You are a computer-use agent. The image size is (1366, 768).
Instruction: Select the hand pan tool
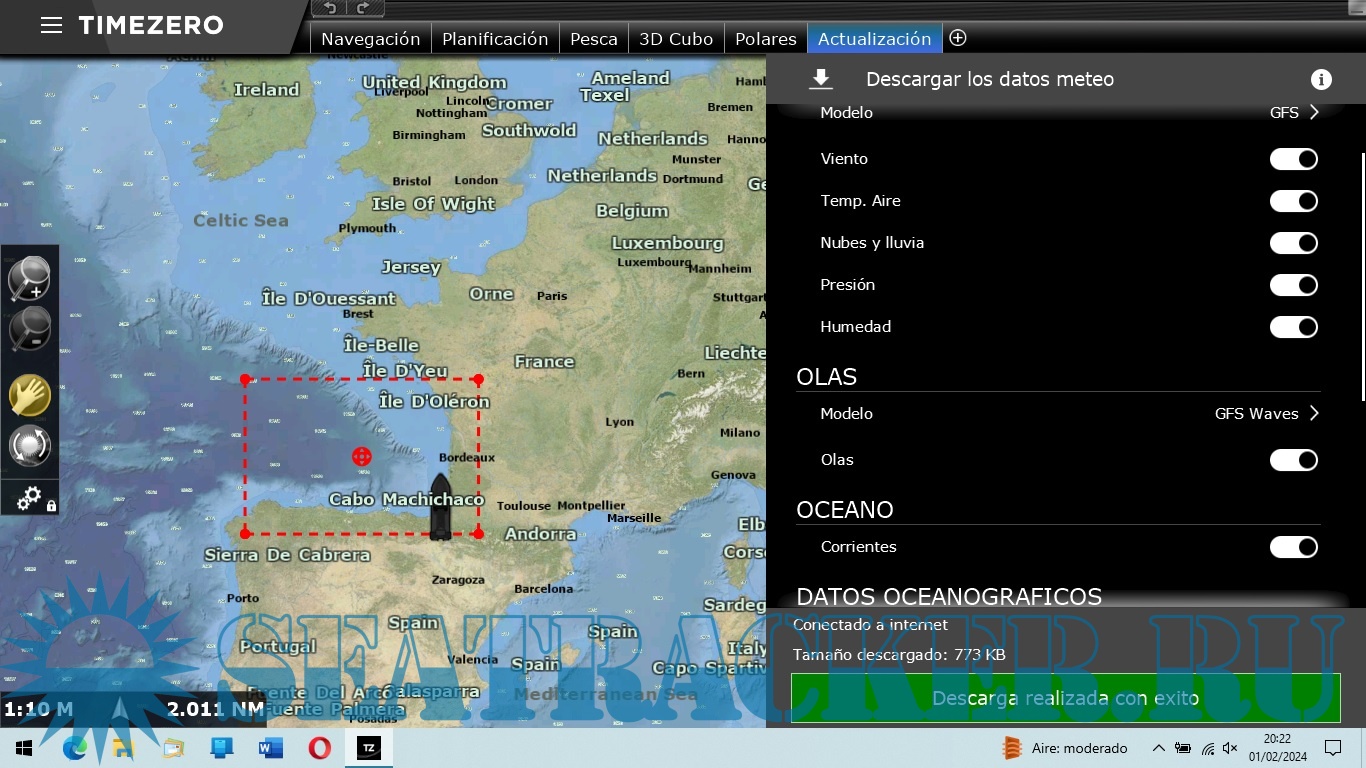click(x=29, y=395)
